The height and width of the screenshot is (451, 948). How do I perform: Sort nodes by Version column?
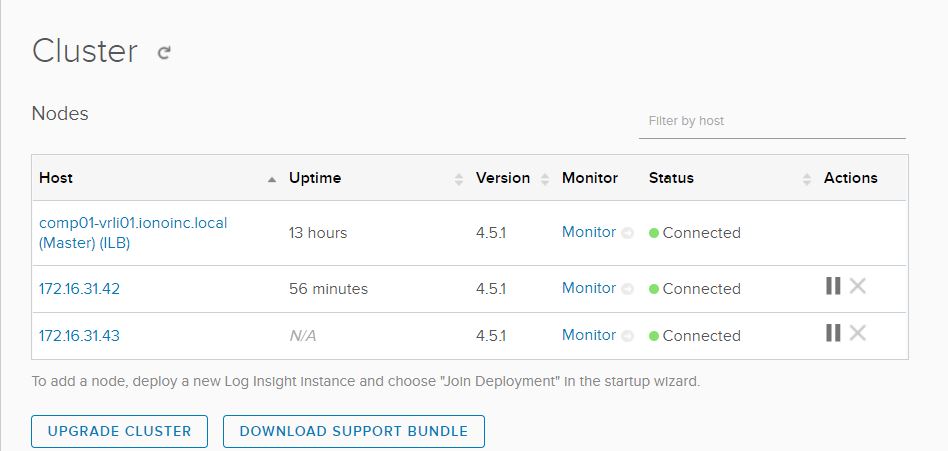(545, 179)
